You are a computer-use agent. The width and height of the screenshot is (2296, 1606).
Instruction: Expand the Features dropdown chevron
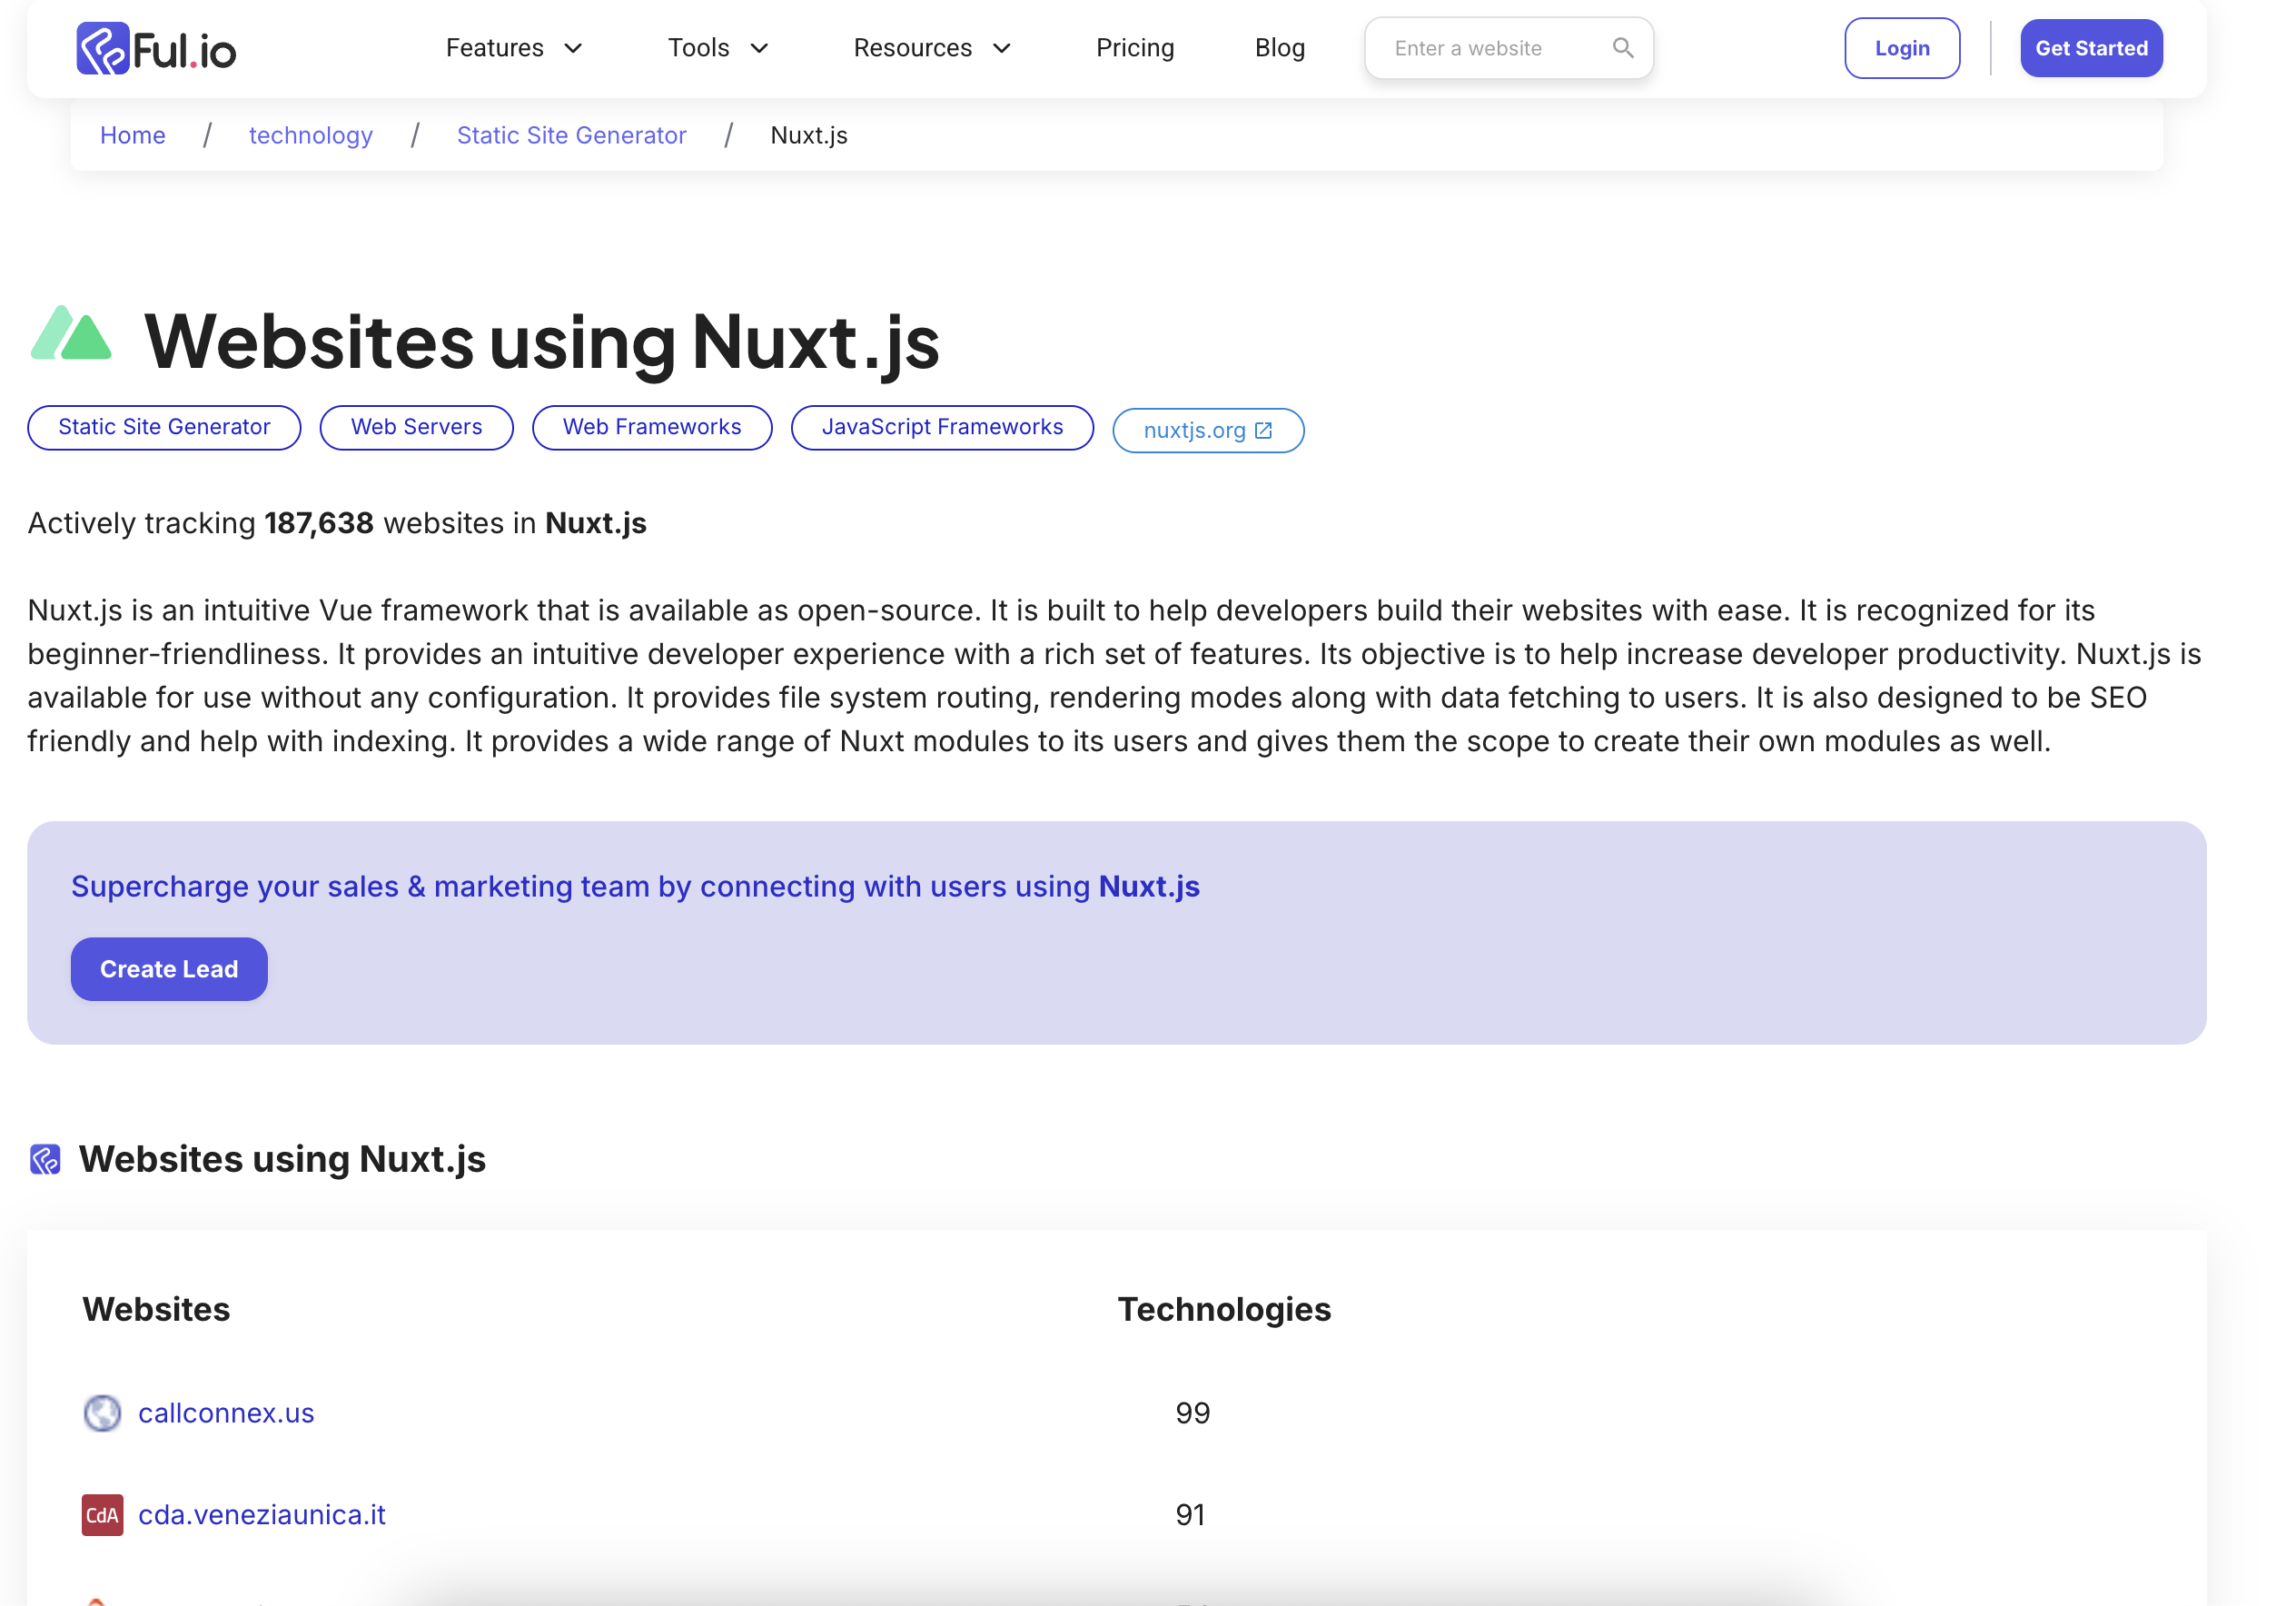(x=573, y=48)
